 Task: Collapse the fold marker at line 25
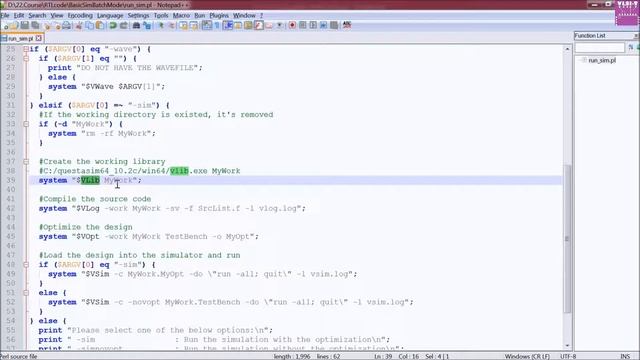click(x=26, y=49)
